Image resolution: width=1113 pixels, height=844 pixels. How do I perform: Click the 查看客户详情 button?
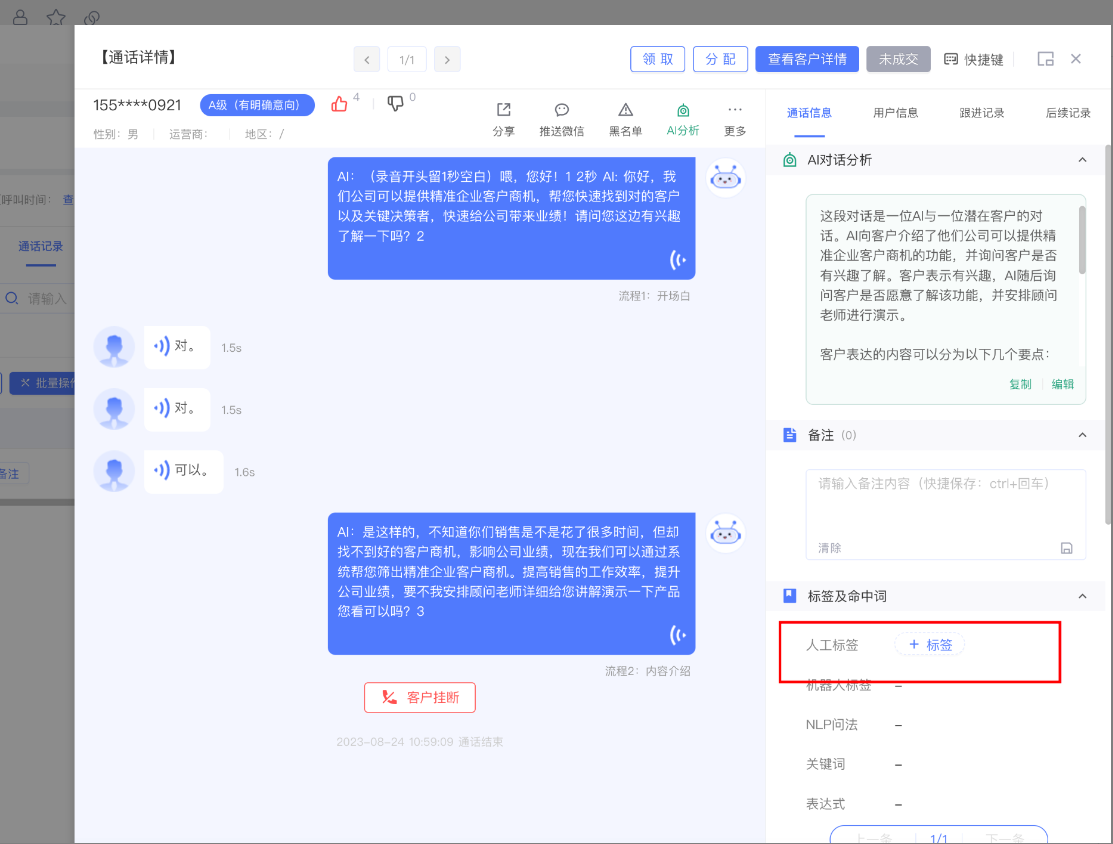coord(806,59)
